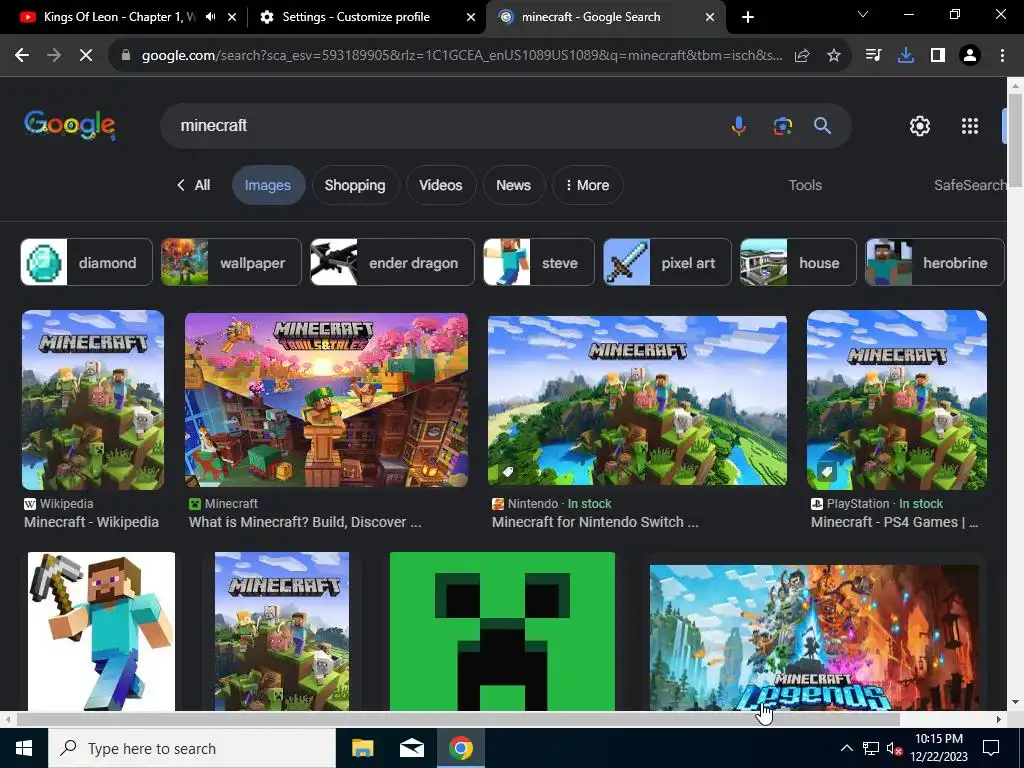Open the Google apps grid
The width and height of the screenshot is (1024, 768).
pos(970,125)
